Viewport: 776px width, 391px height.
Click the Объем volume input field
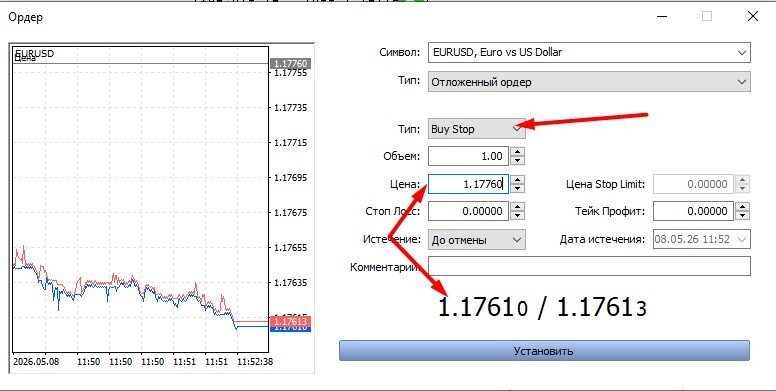pos(468,156)
